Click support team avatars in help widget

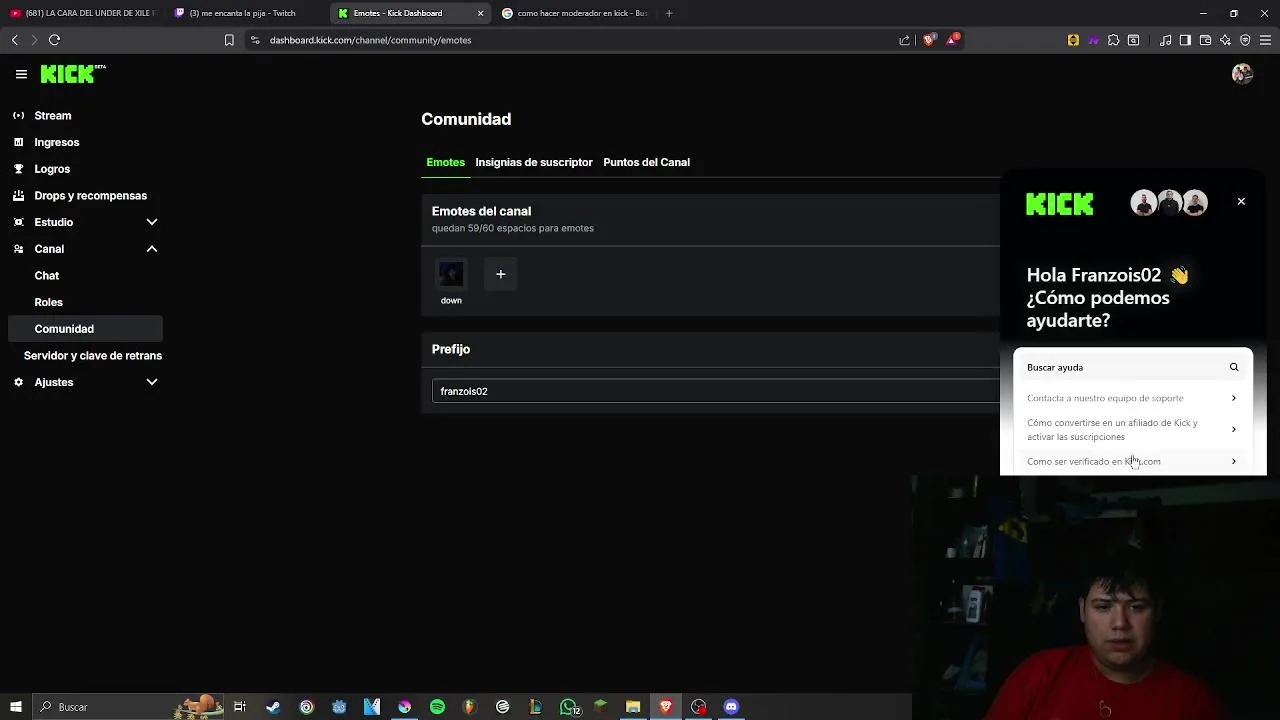[1169, 203]
